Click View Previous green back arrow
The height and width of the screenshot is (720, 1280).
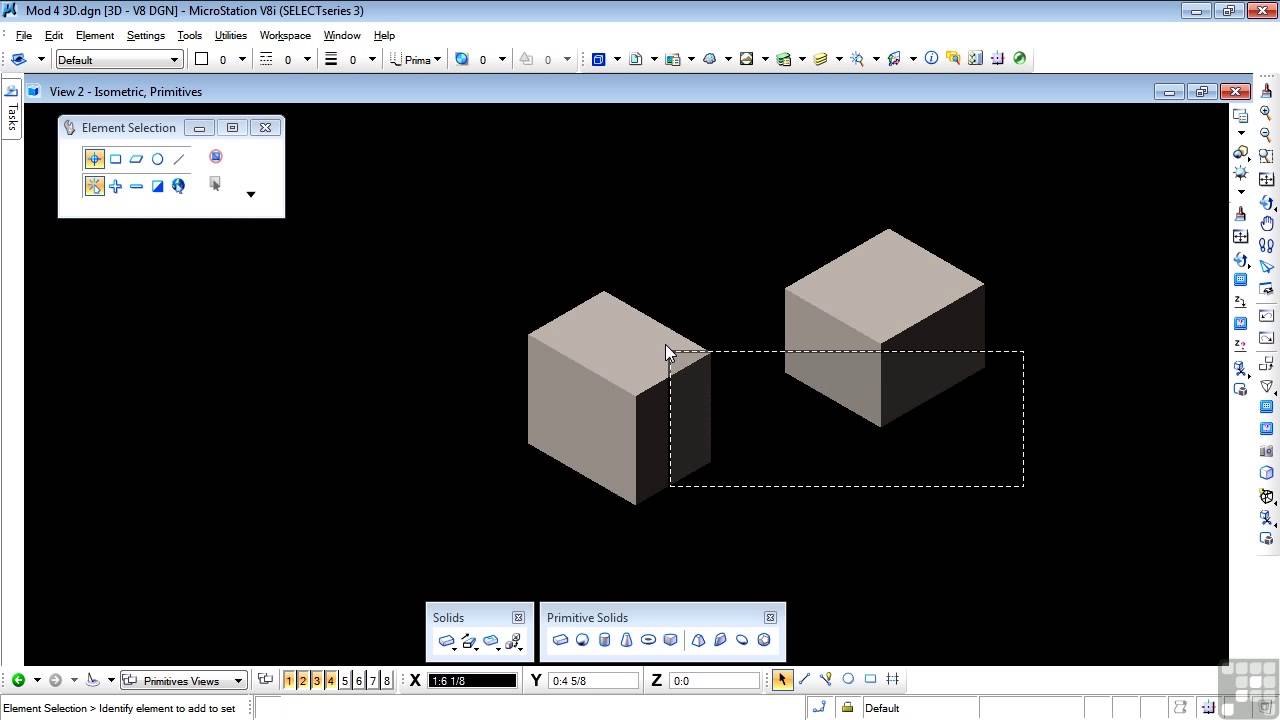click(18, 680)
